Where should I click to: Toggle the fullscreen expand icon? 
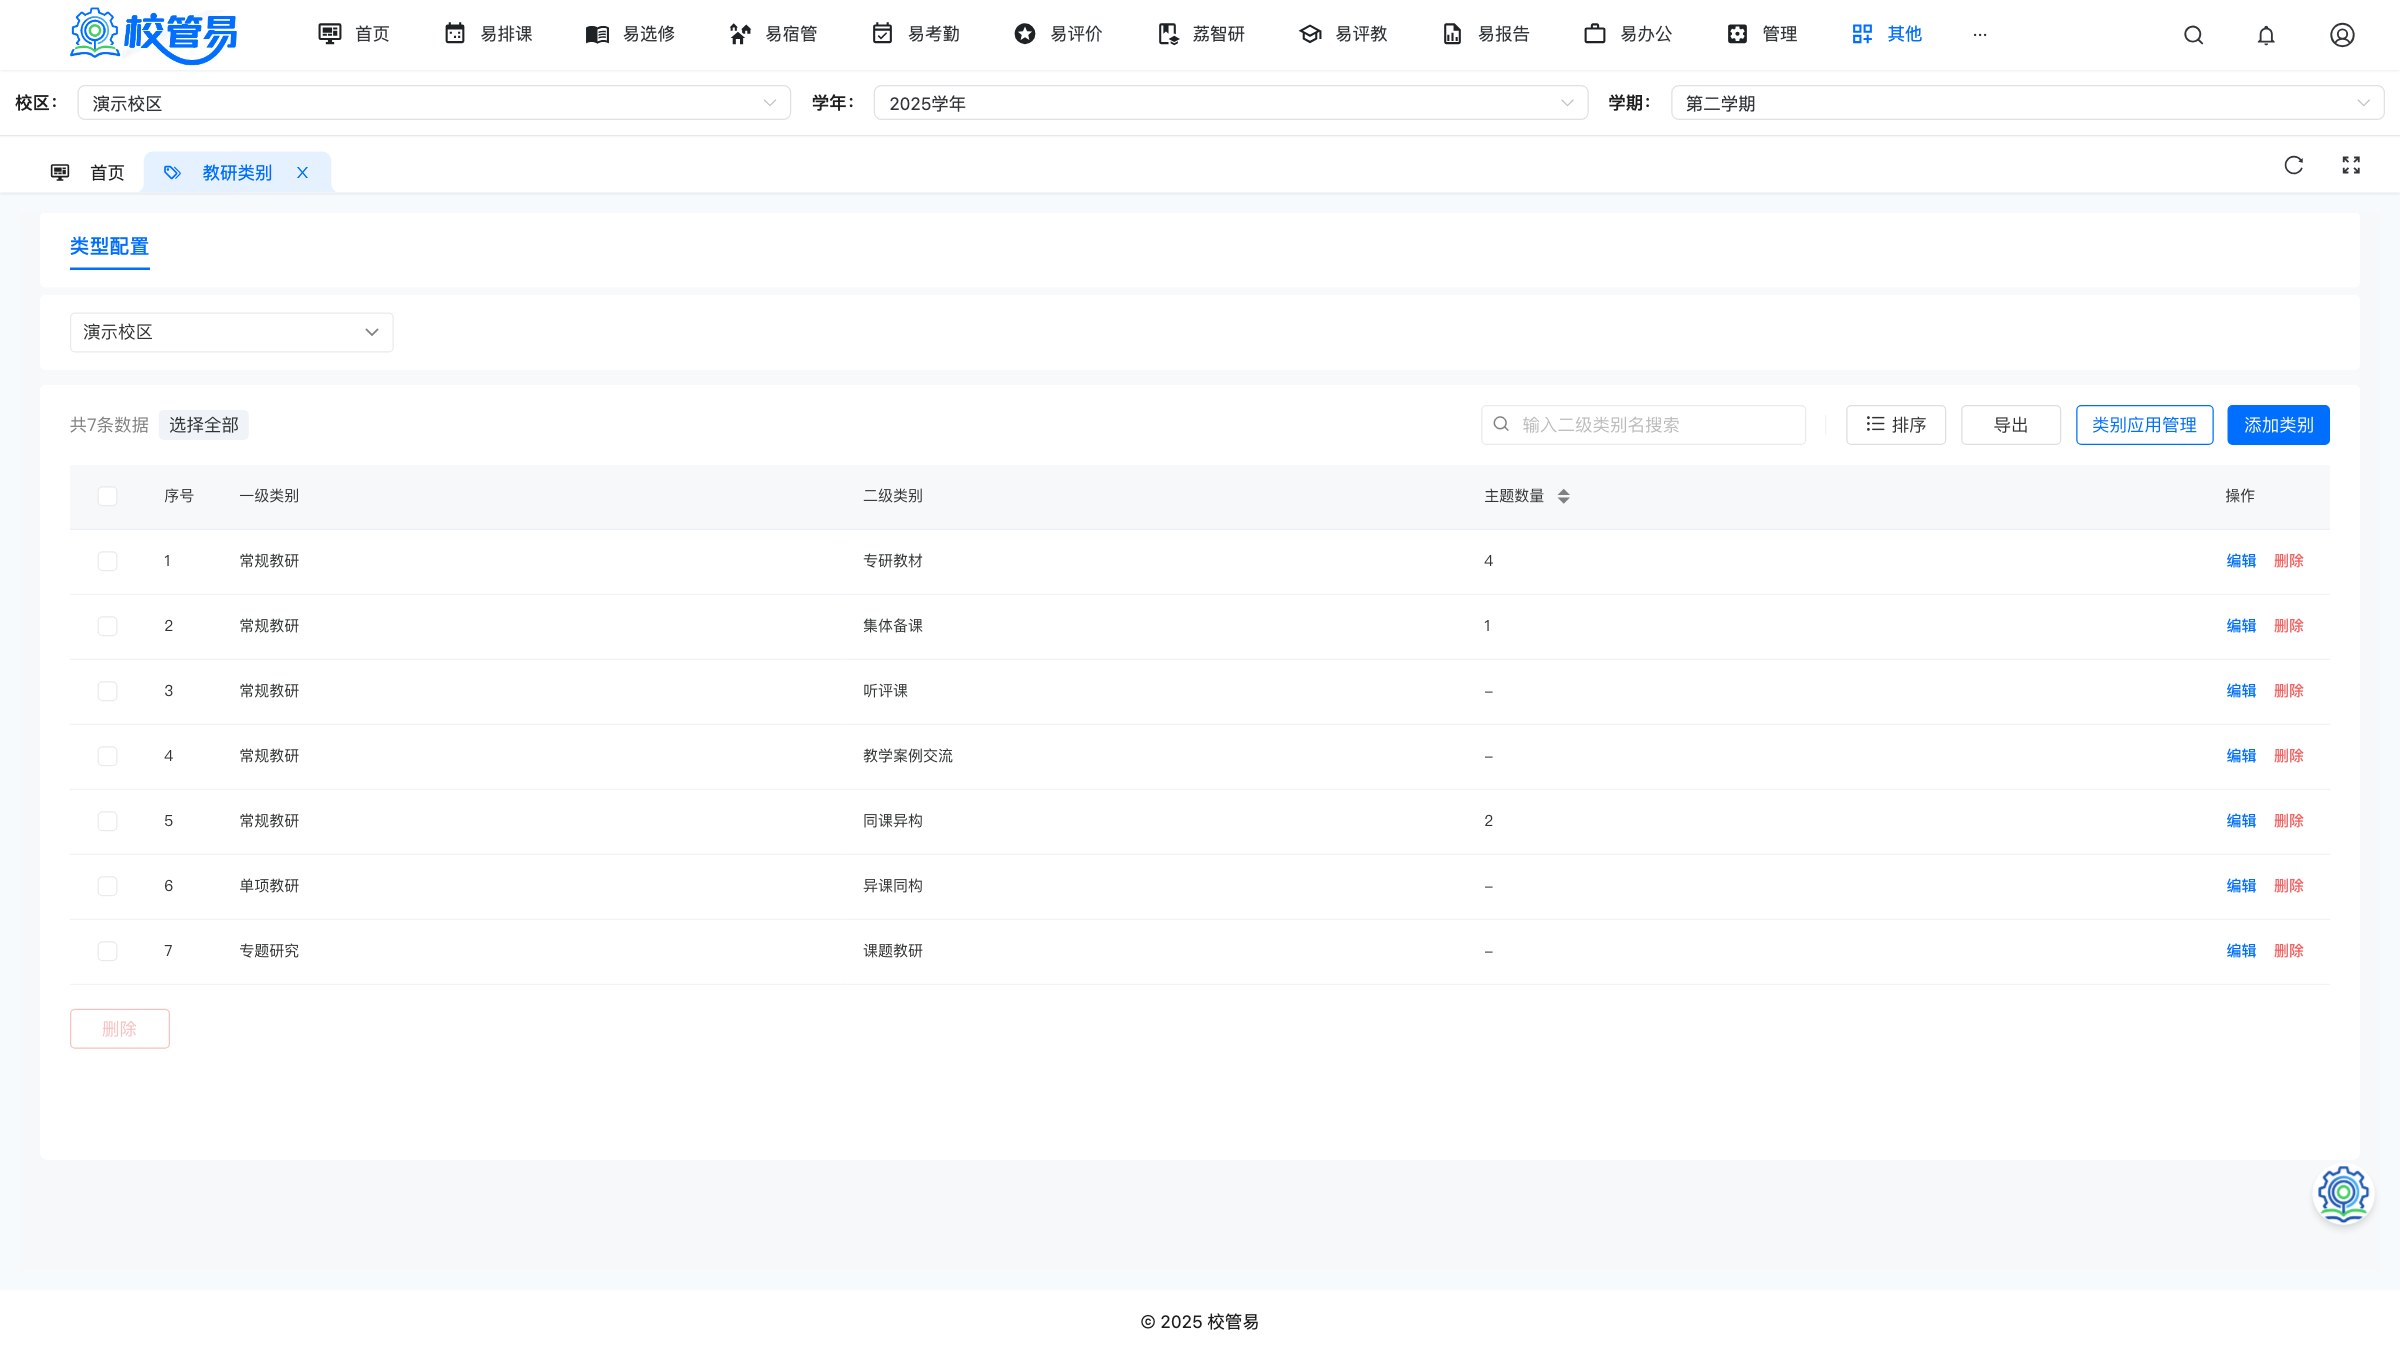click(x=2351, y=165)
